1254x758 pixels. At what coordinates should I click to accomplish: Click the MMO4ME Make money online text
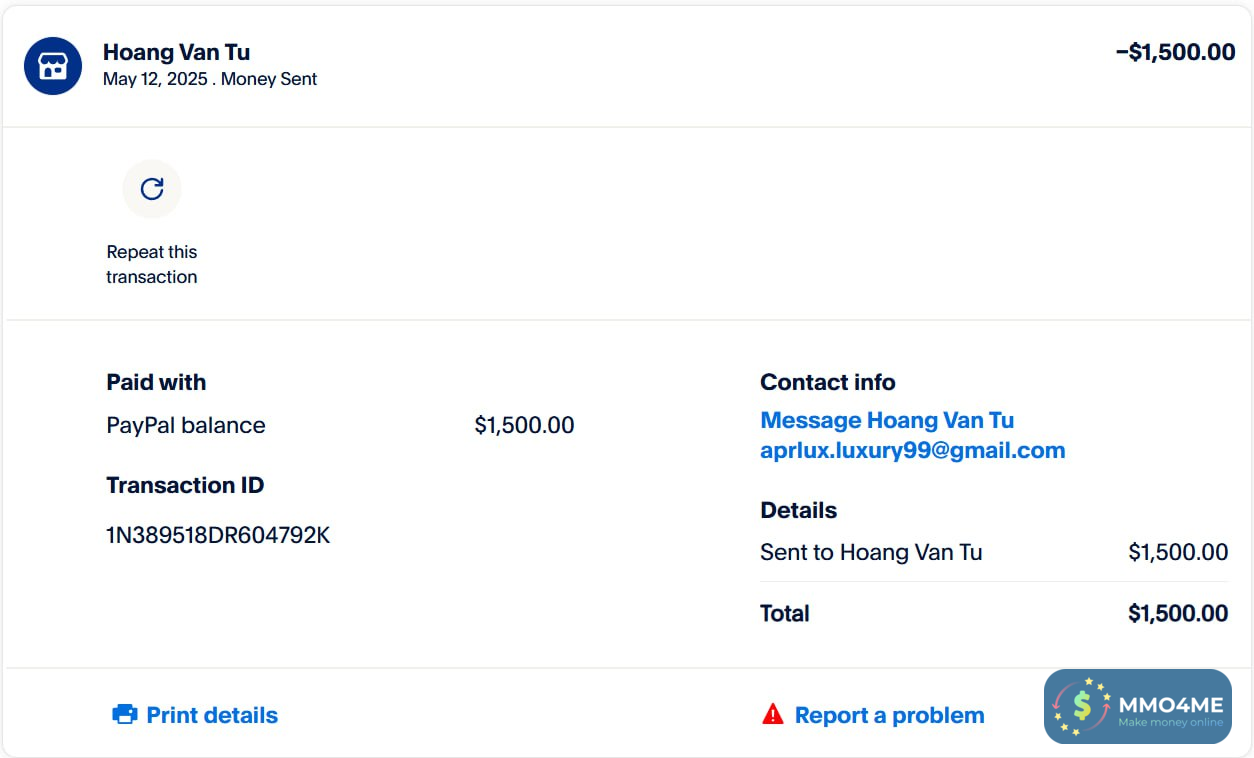(x=1170, y=711)
